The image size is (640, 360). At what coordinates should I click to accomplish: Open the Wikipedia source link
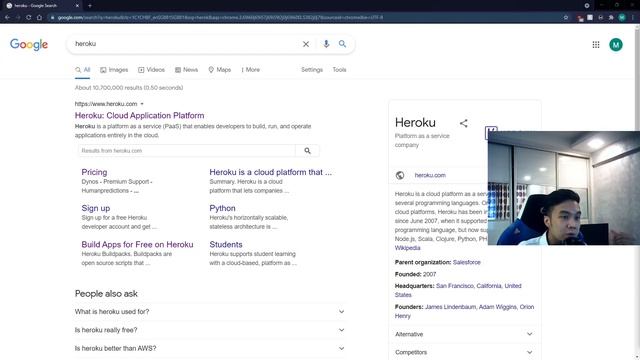407,248
